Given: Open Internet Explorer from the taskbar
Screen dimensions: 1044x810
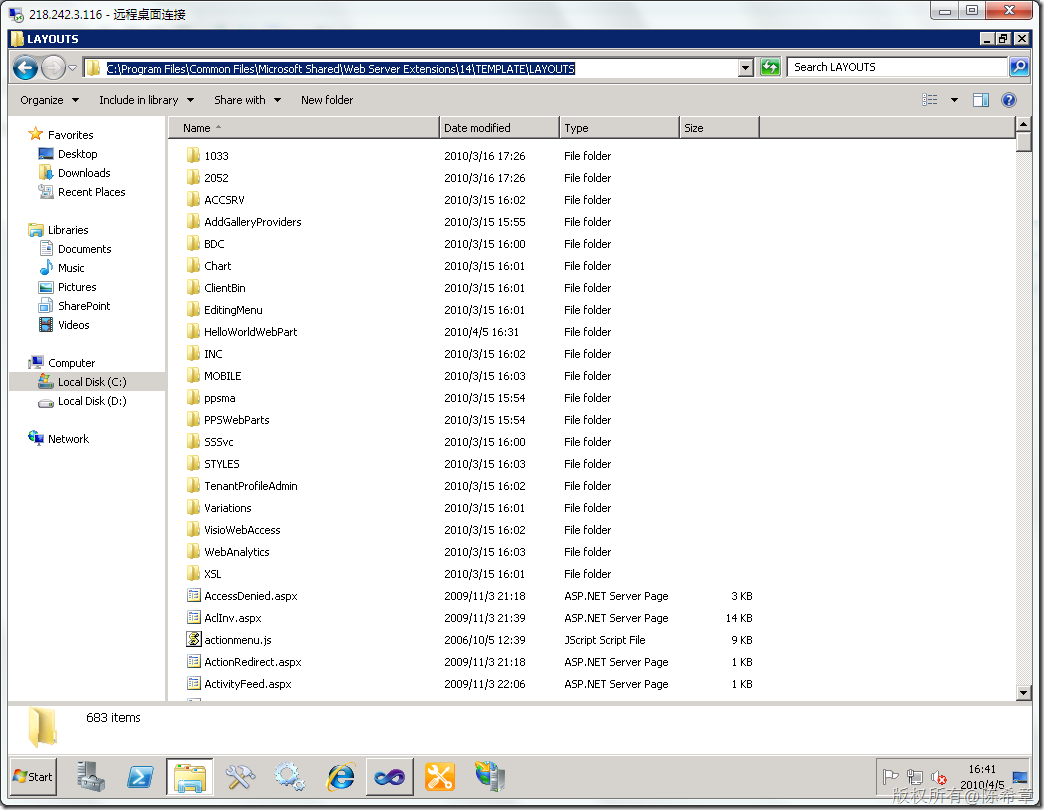Looking at the screenshot, I should tap(341, 777).
